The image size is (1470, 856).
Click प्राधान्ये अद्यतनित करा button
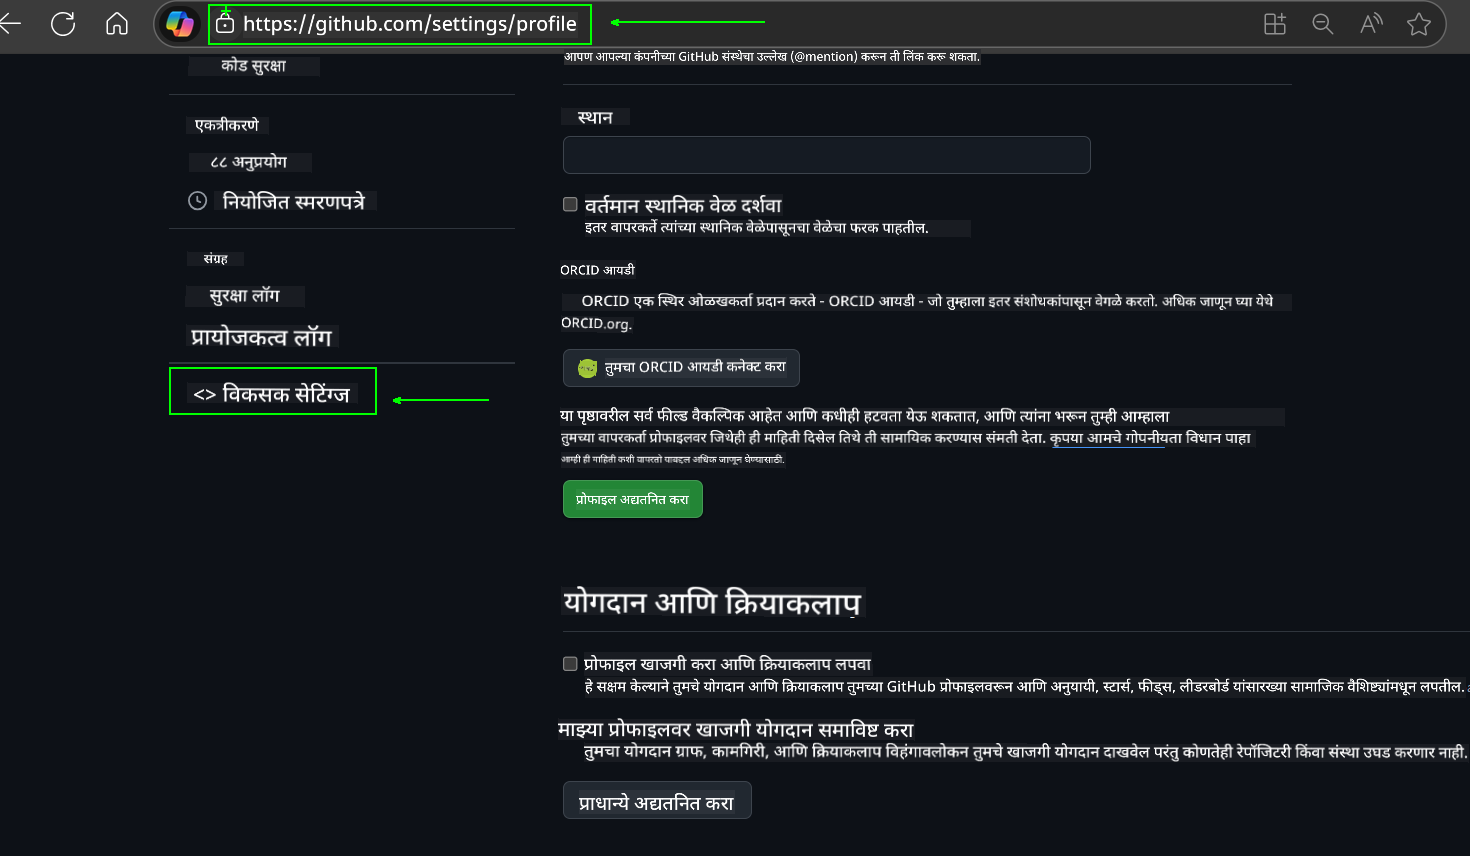click(x=657, y=801)
